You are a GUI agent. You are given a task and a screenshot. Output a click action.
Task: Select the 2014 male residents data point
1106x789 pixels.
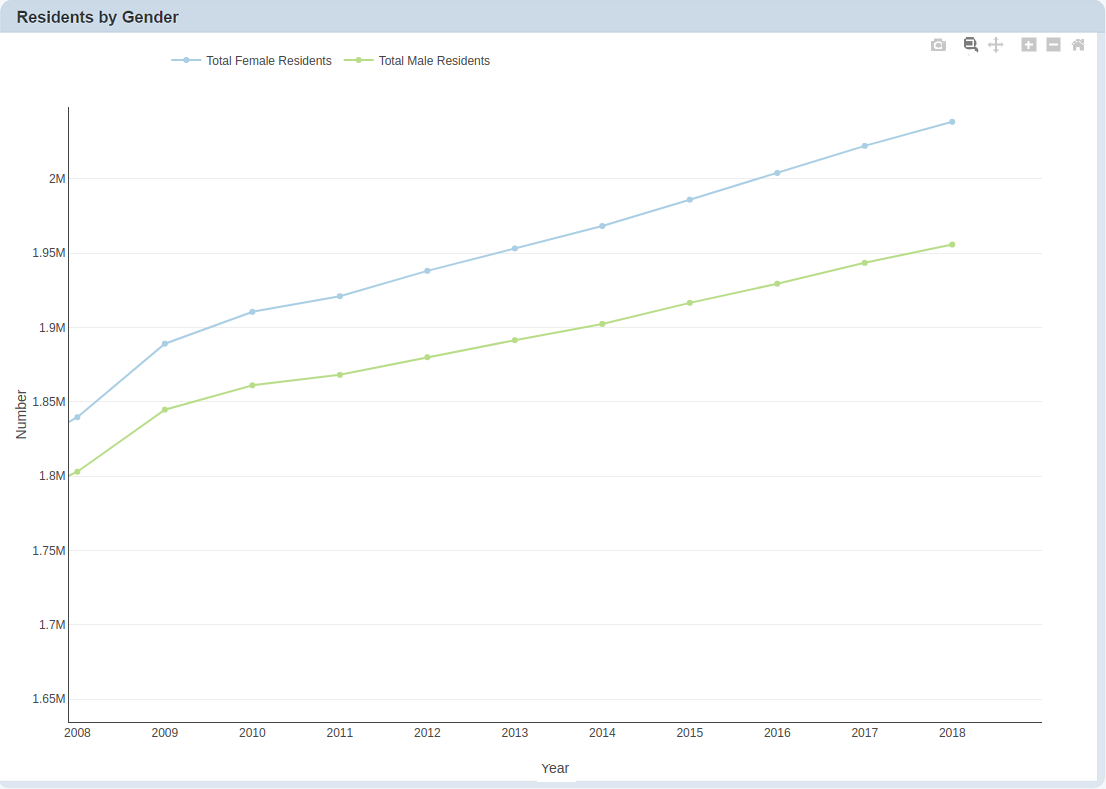602,324
